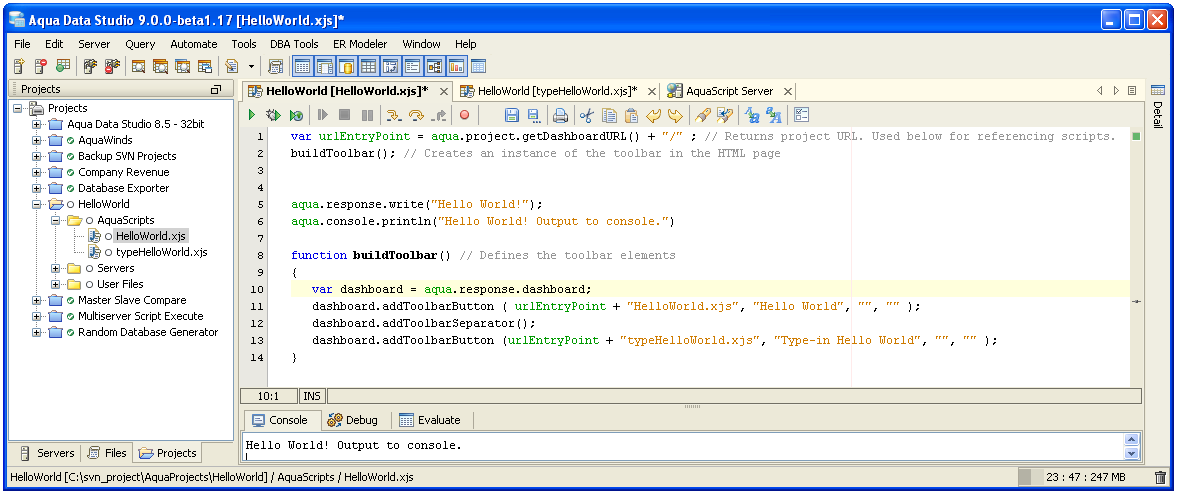1177x495 pixels.
Task: Expand the AquaWinds project node
Action: [x=37, y=140]
